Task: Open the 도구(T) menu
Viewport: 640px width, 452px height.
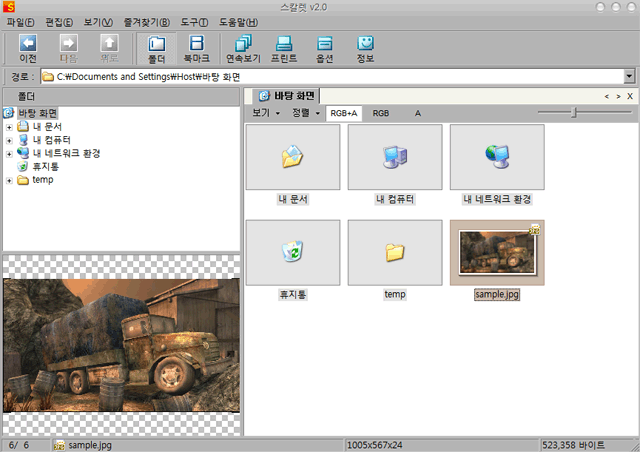Action: (194, 22)
